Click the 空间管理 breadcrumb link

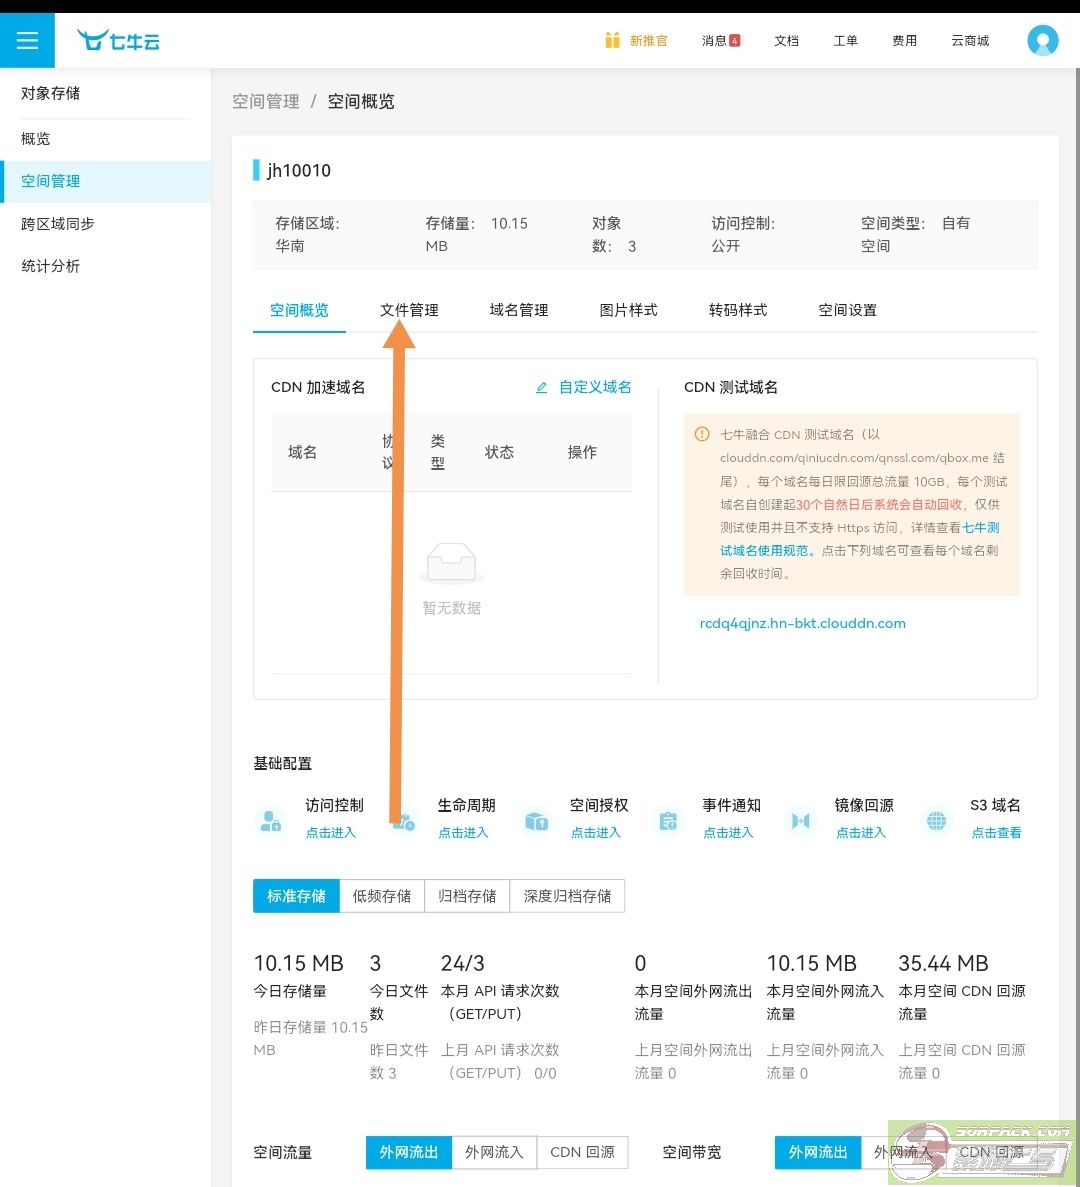pos(266,101)
